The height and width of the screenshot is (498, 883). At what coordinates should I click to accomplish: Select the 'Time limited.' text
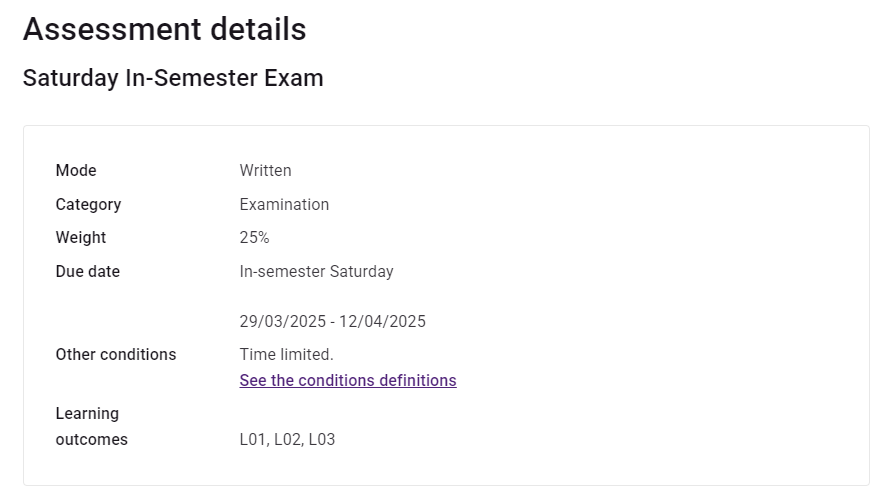point(287,355)
